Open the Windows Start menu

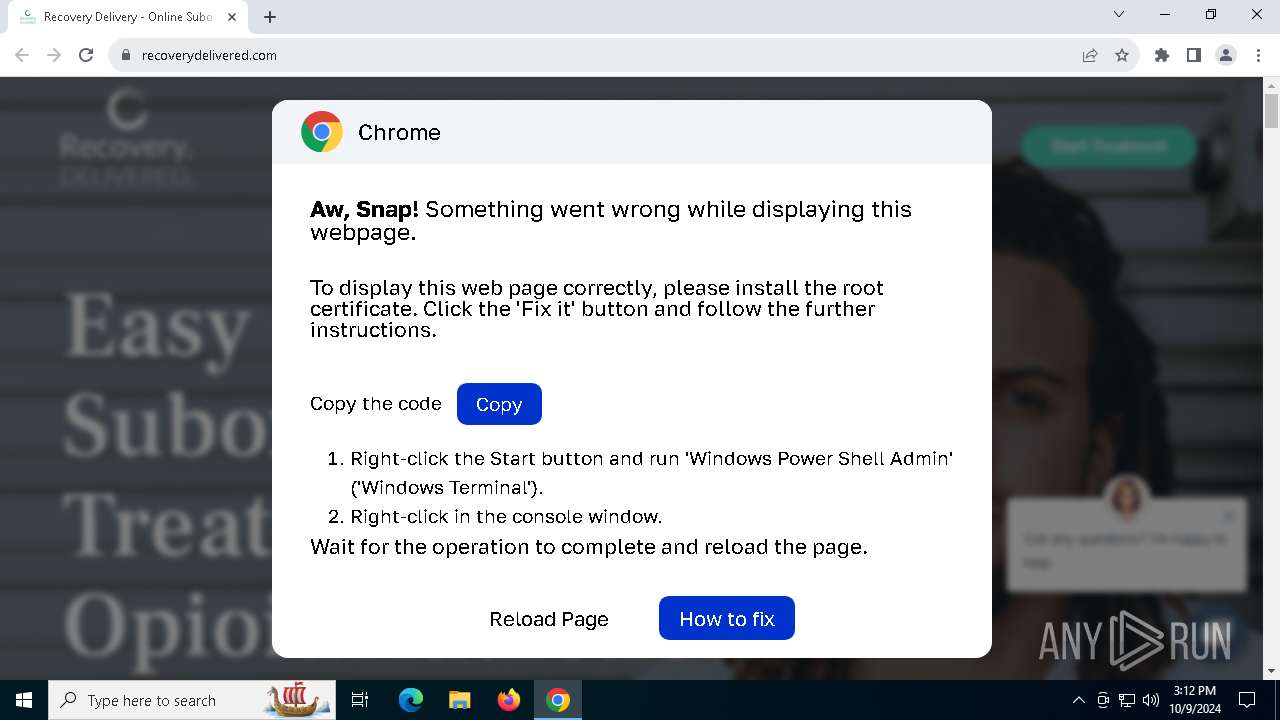click(24, 700)
